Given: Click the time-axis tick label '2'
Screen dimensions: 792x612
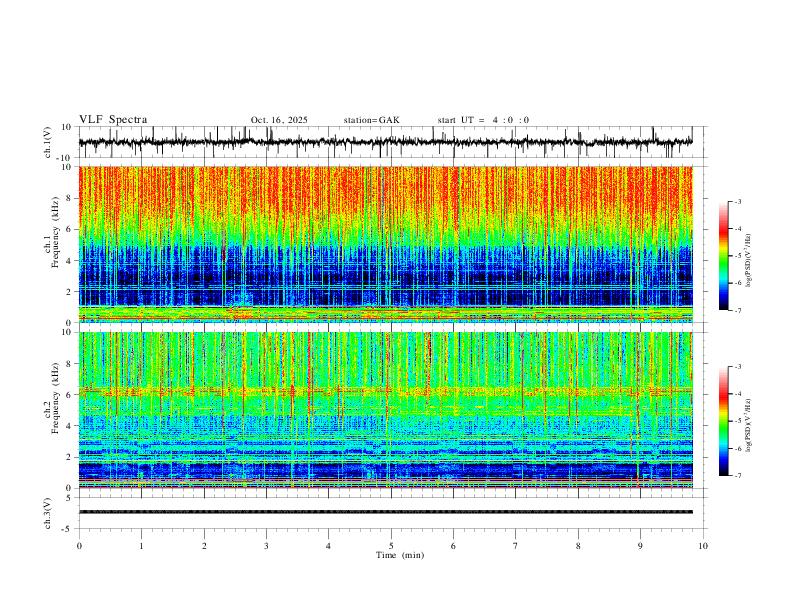Looking at the screenshot, I should [204, 546].
